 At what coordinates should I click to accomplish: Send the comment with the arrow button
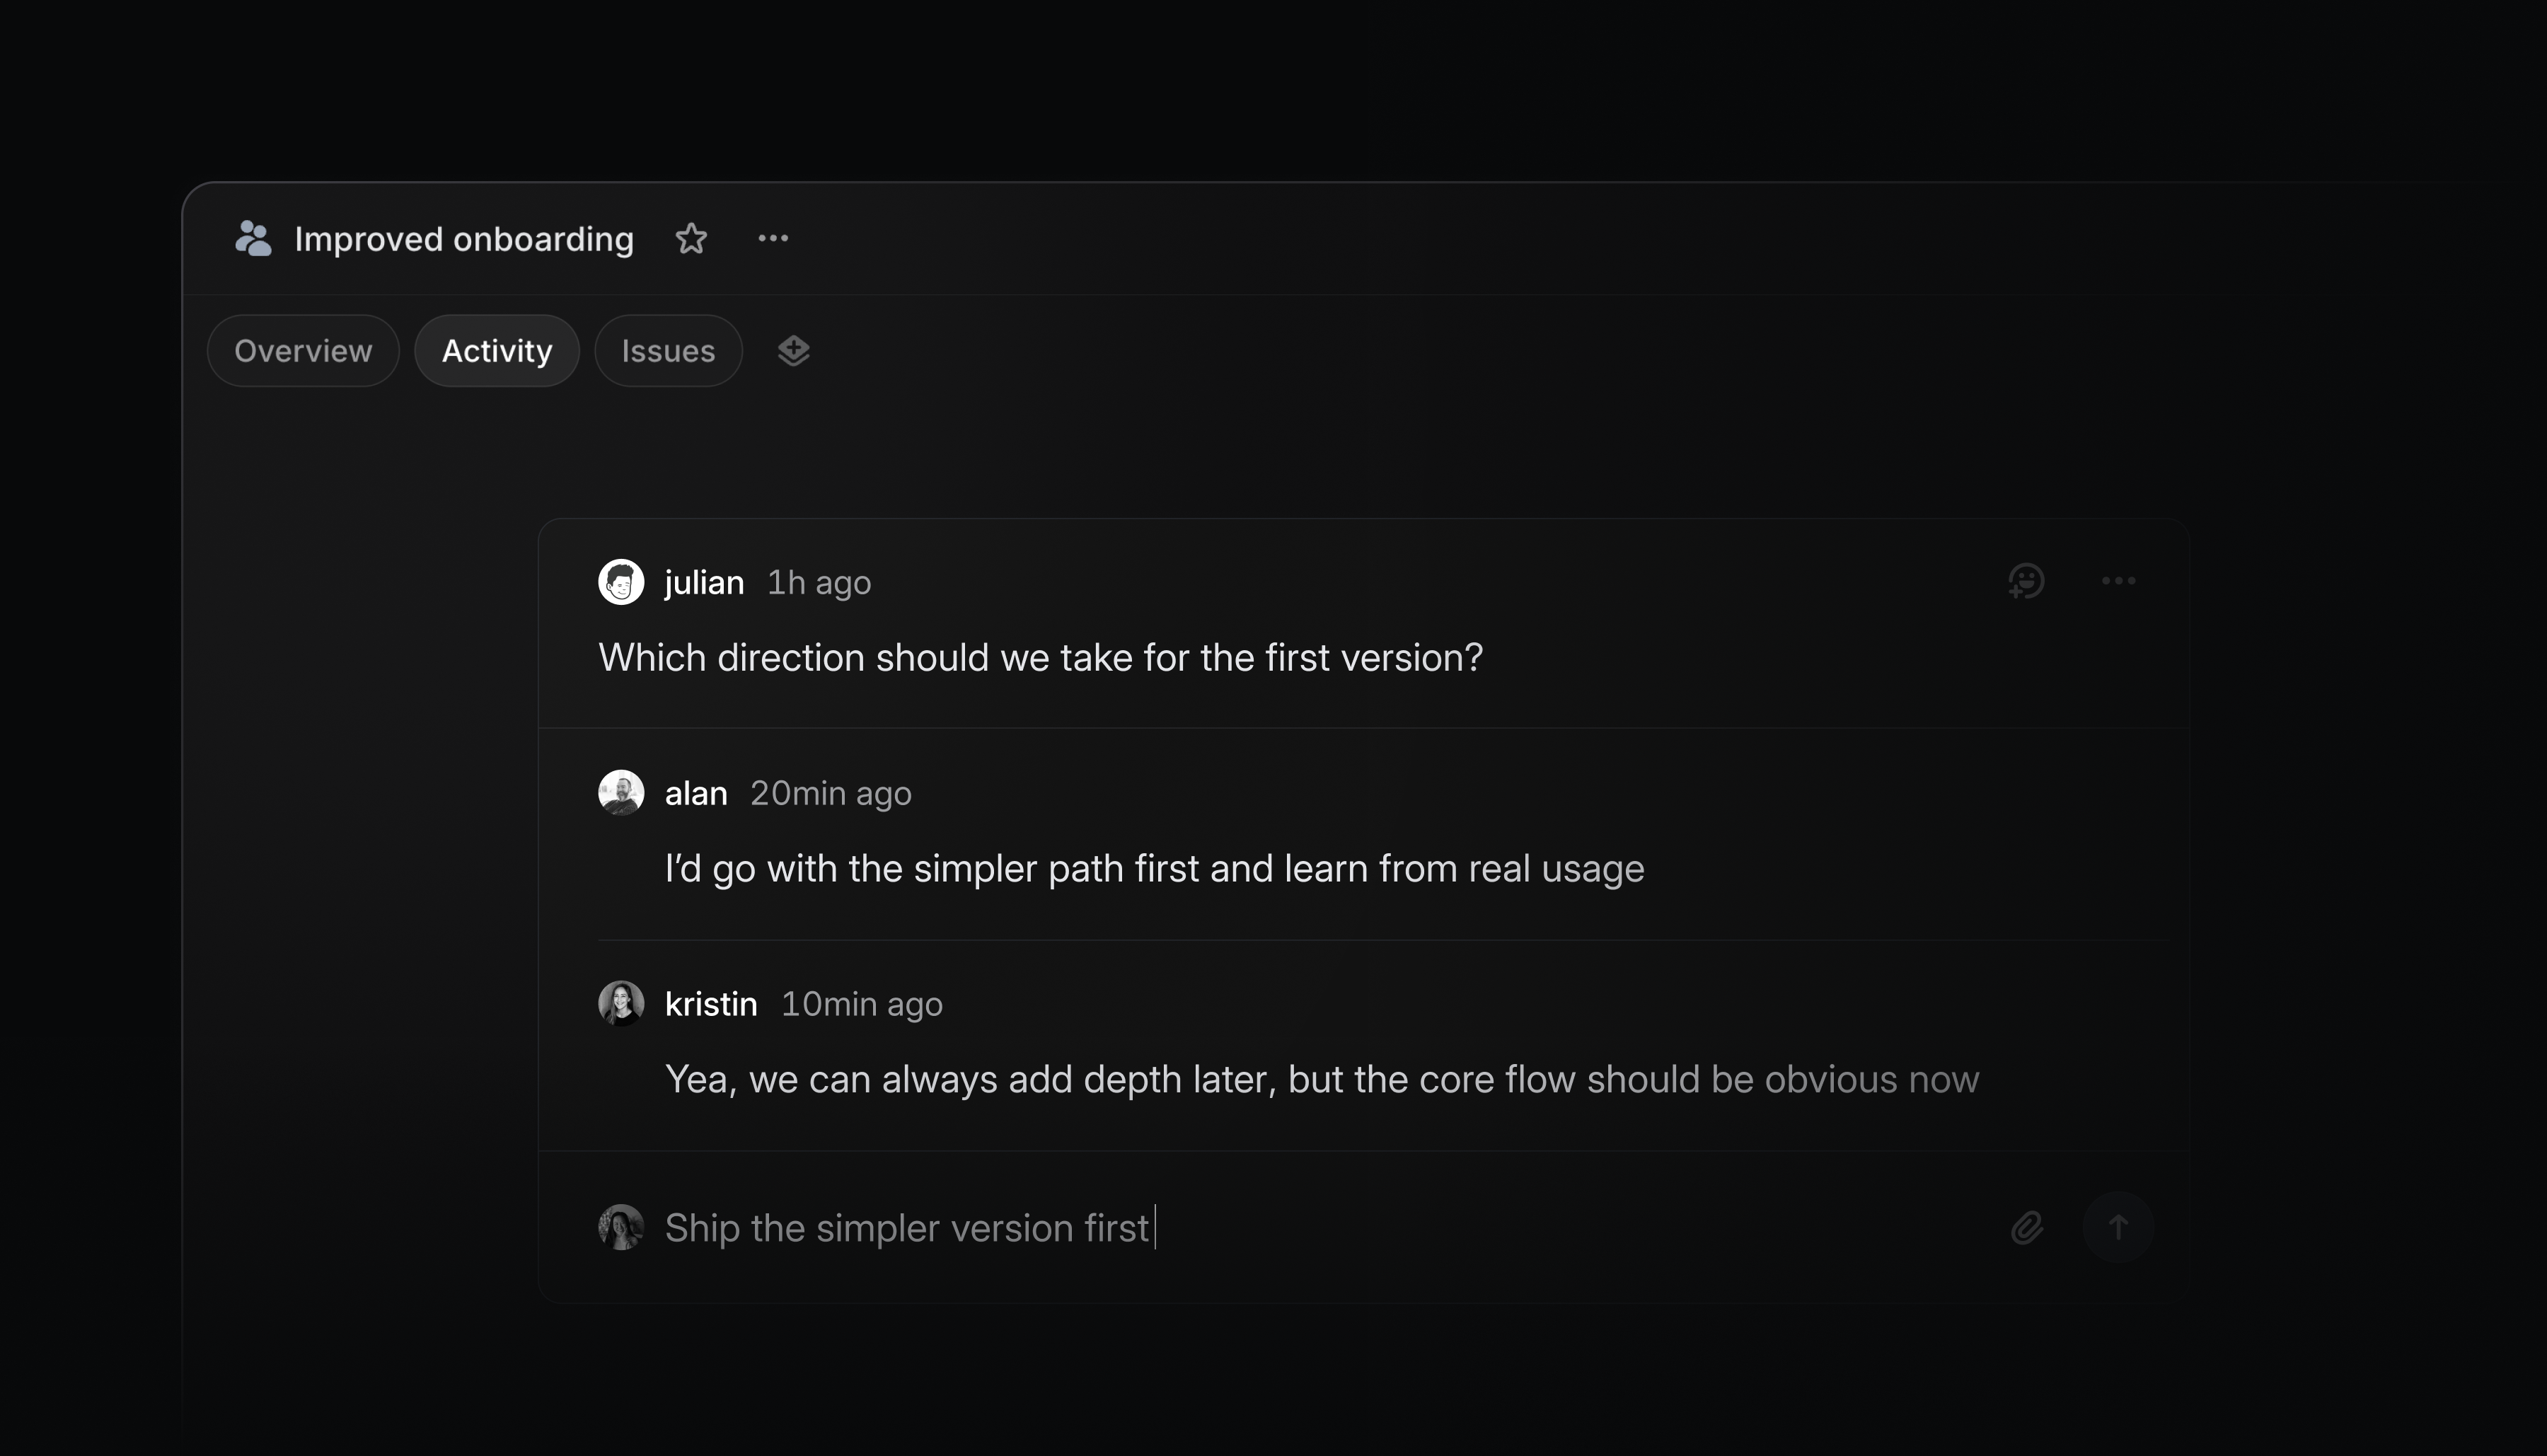click(2118, 1227)
